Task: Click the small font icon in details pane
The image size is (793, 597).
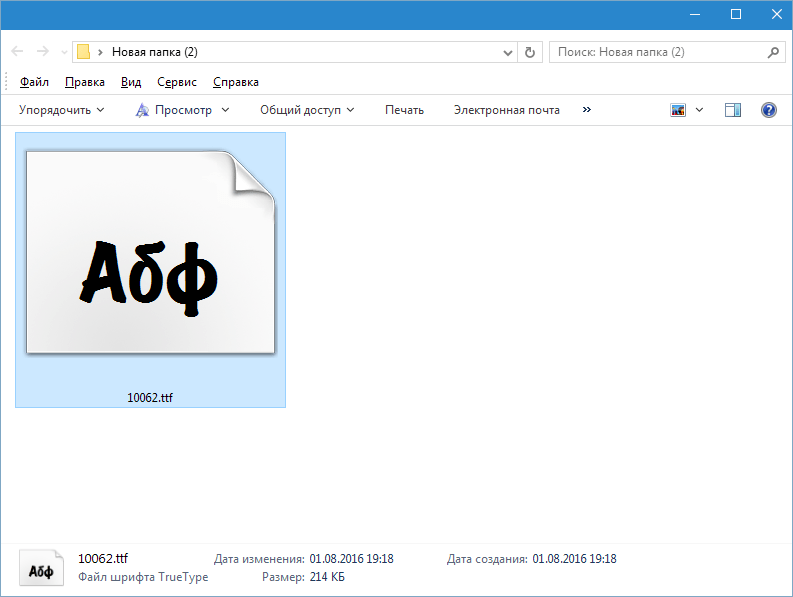Action: point(41,568)
